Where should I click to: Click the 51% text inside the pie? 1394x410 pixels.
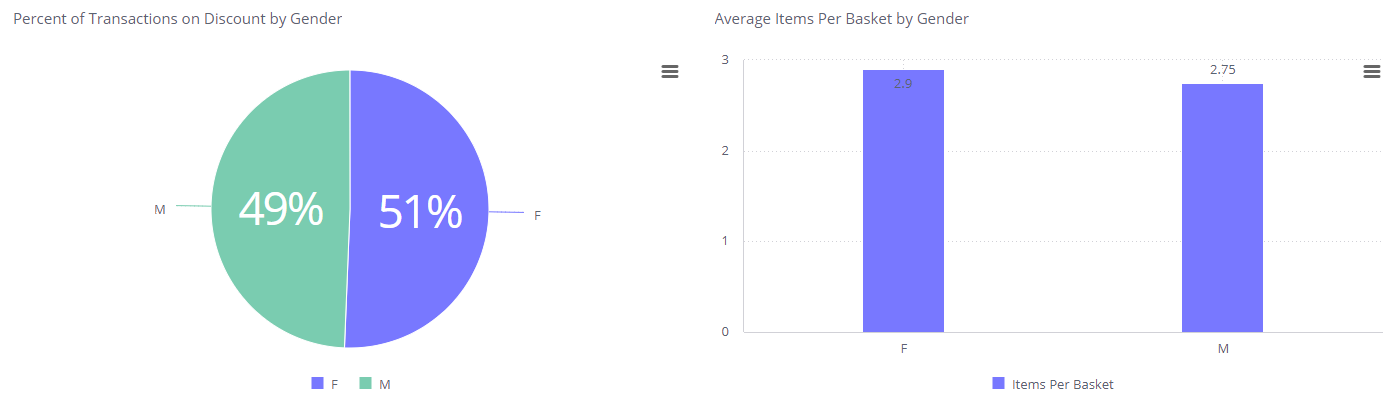421,212
